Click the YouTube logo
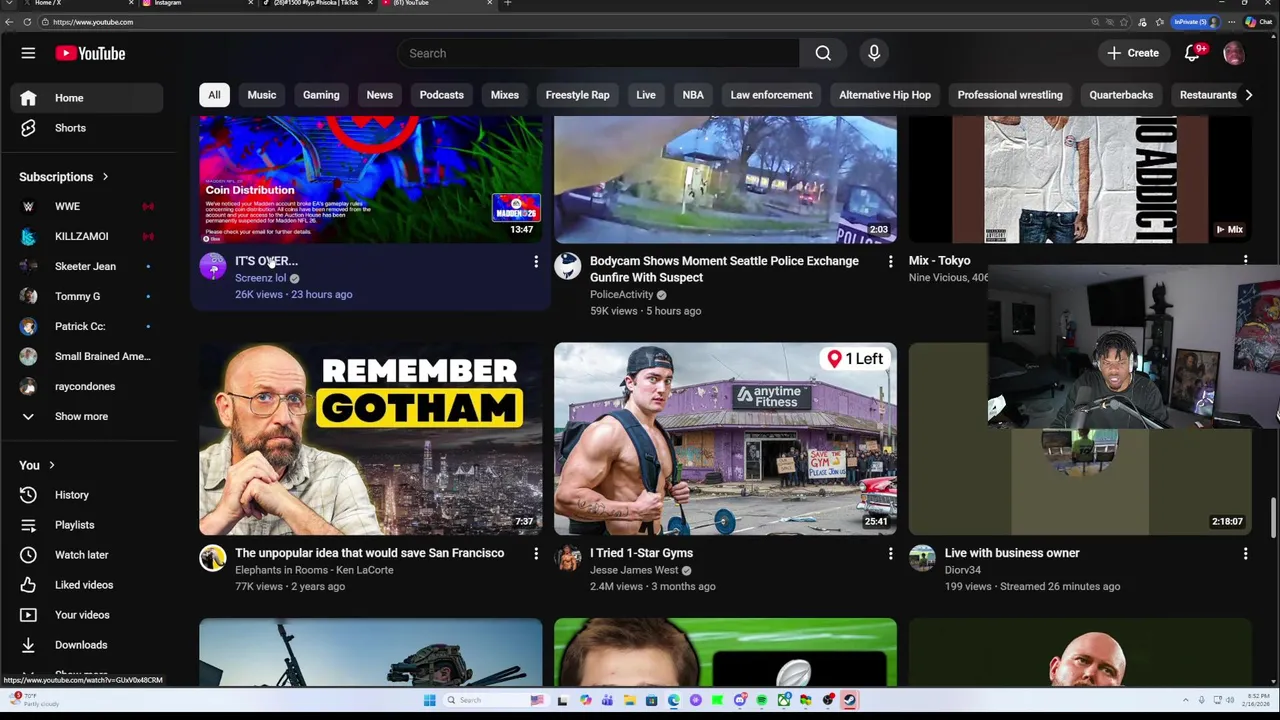Screen dimensions: 1280x720 90,53
